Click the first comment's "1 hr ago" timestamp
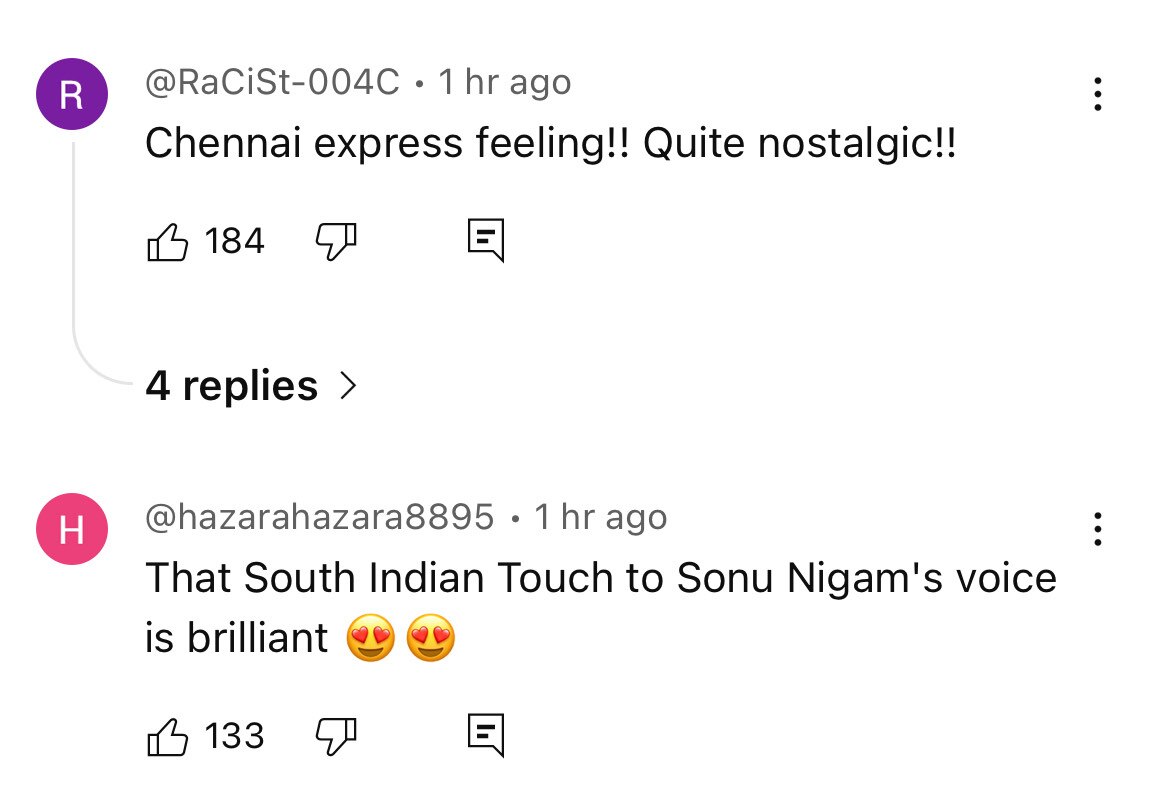The height and width of the screenshot is (793, 1170). coord(505,82)
